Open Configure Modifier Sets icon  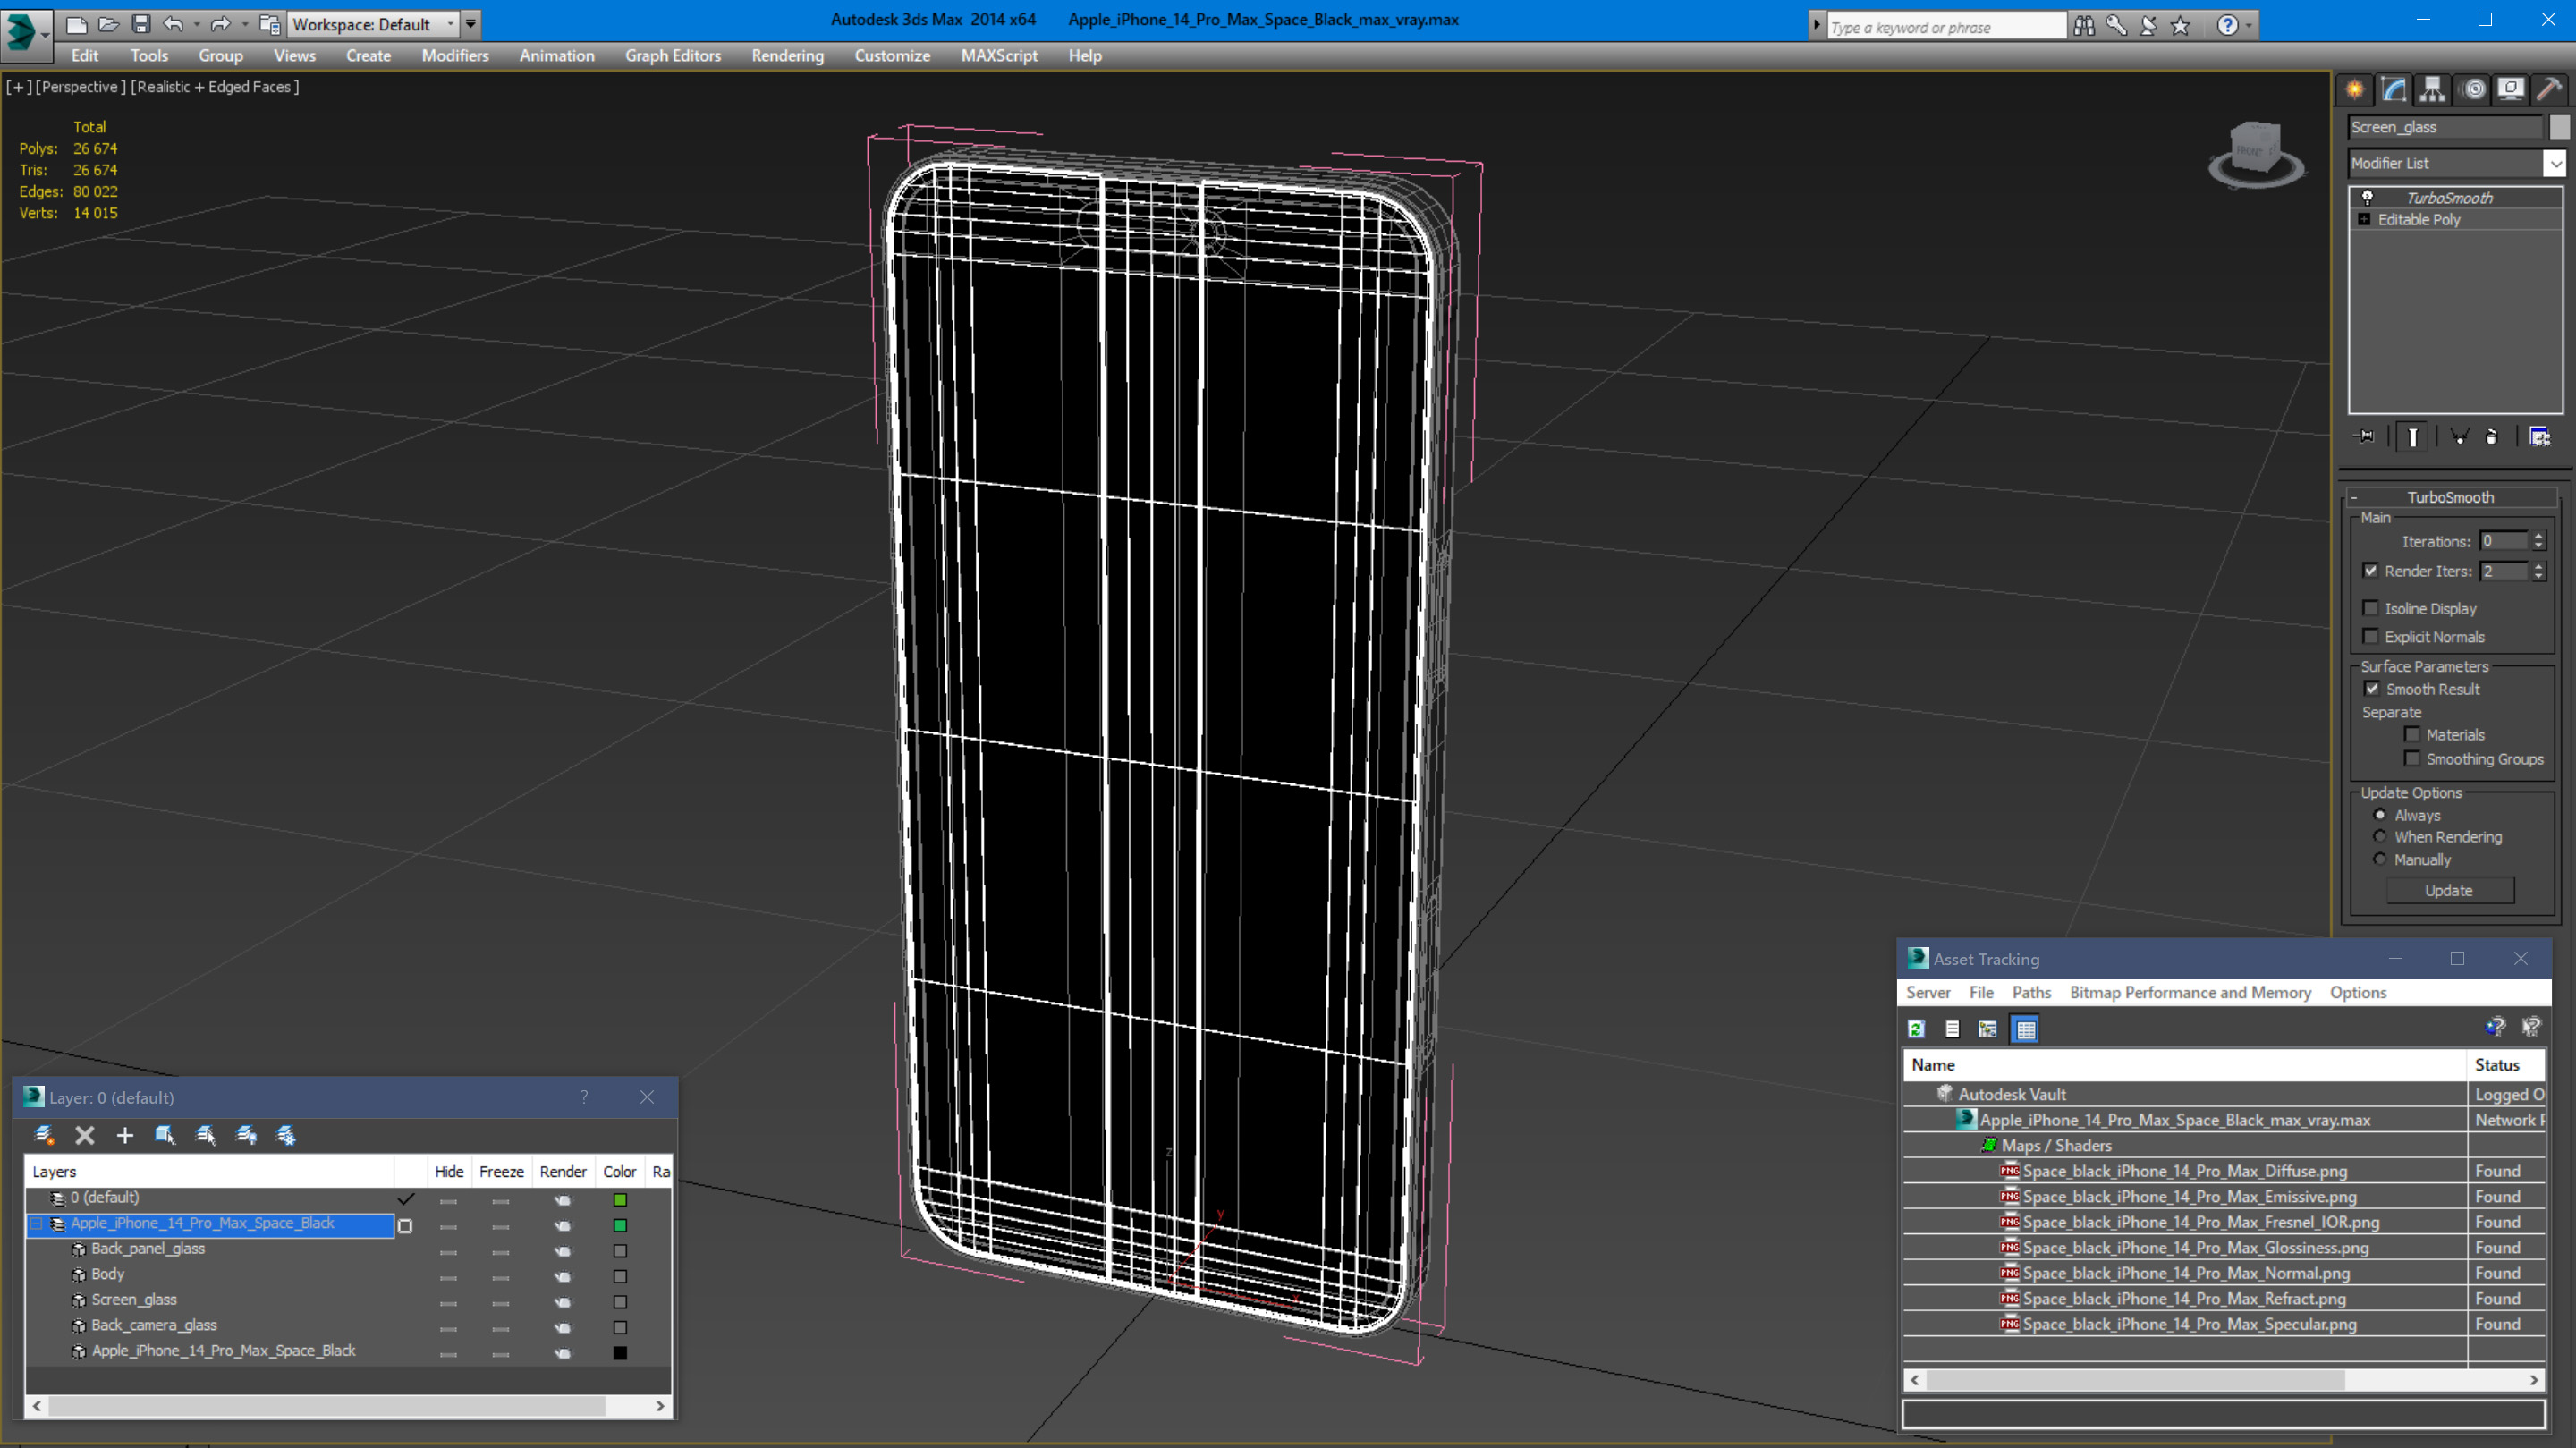click(x=2539, y=436)
